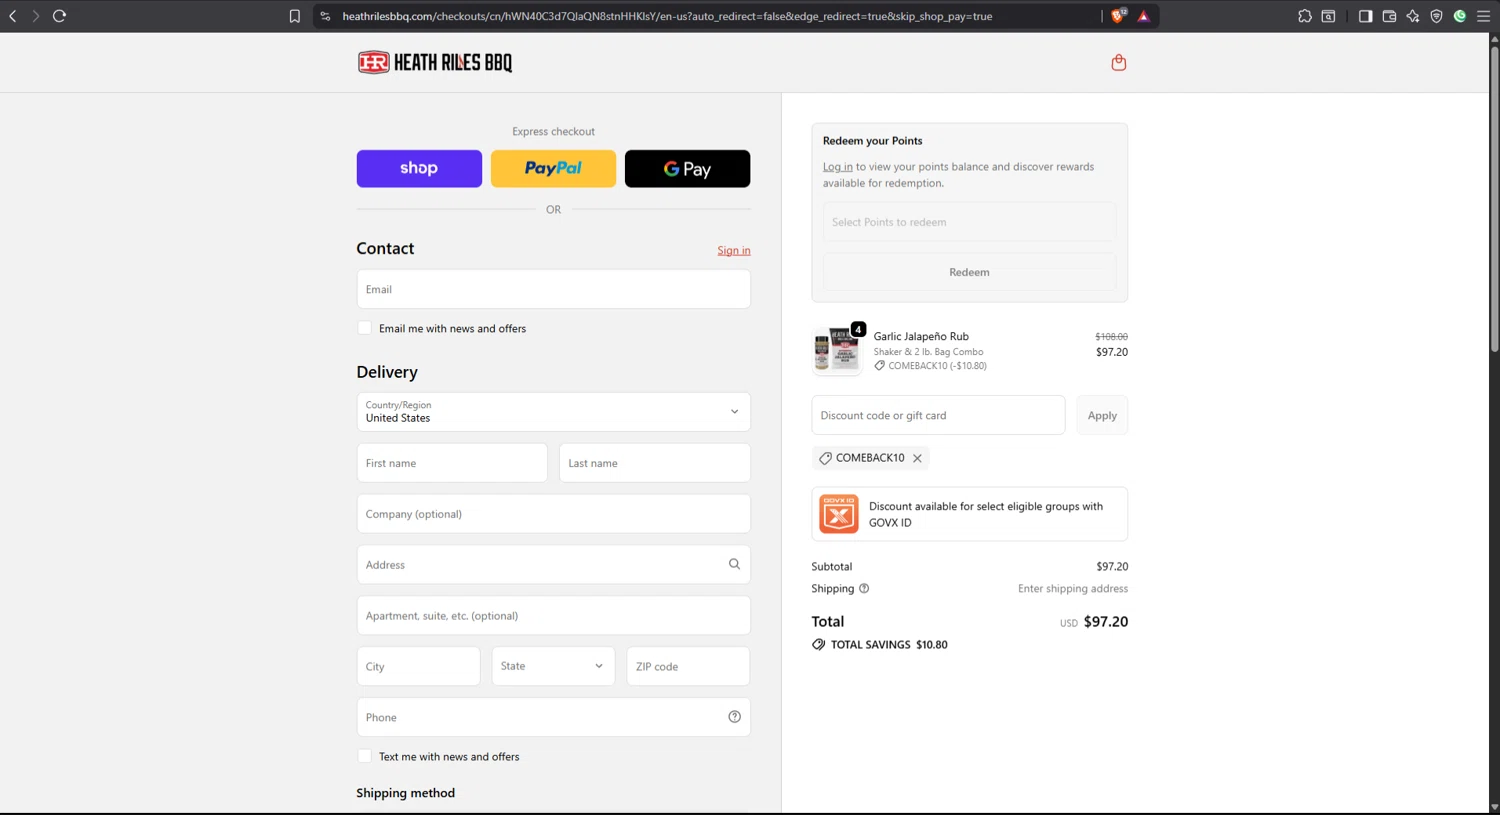Screen dimensions: 1500x815
Task: Click the Shipping info question icon
Action: coord(864,588)
